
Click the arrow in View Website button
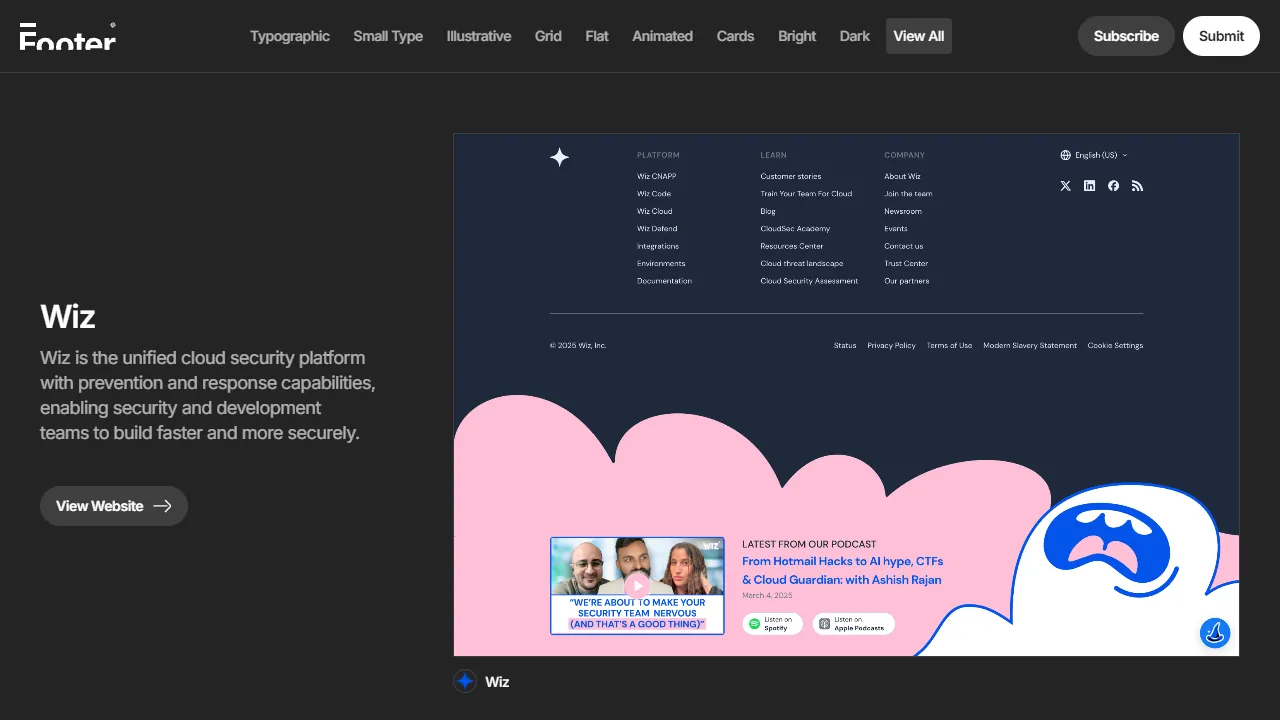[162, 506]
